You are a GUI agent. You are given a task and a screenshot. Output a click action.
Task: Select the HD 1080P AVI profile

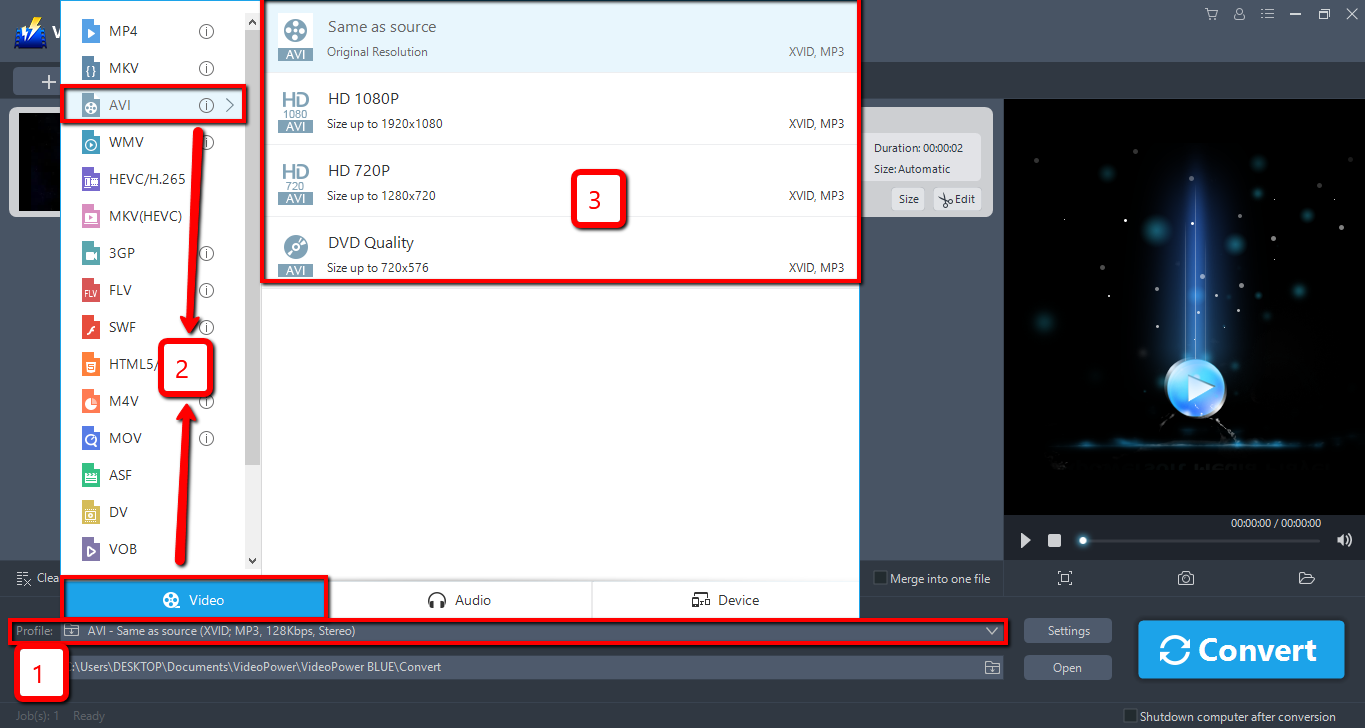(x=560, y=110)
